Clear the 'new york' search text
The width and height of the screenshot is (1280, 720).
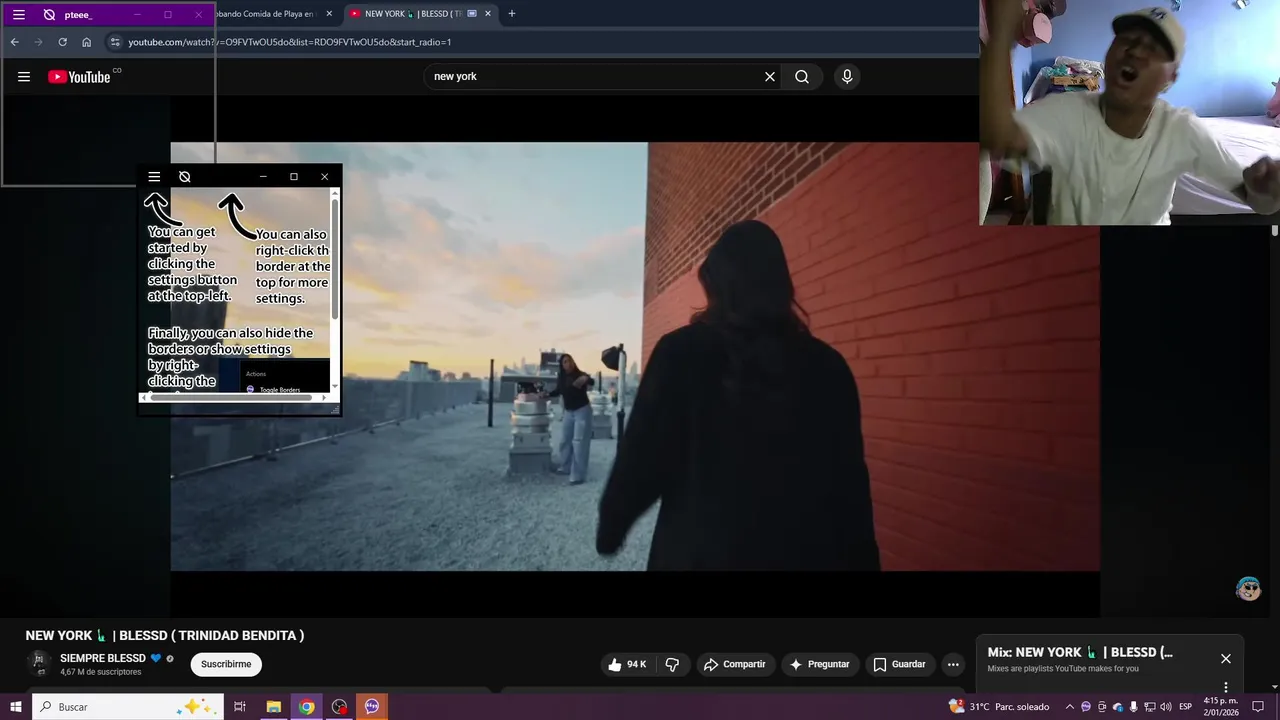770,77
